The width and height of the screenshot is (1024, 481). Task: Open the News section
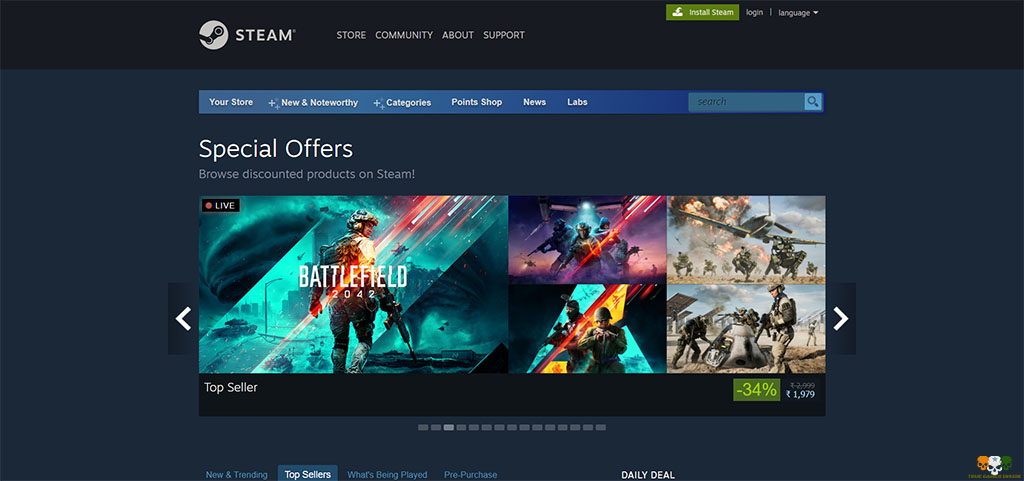pyautogui.click(x=534, y=102)
